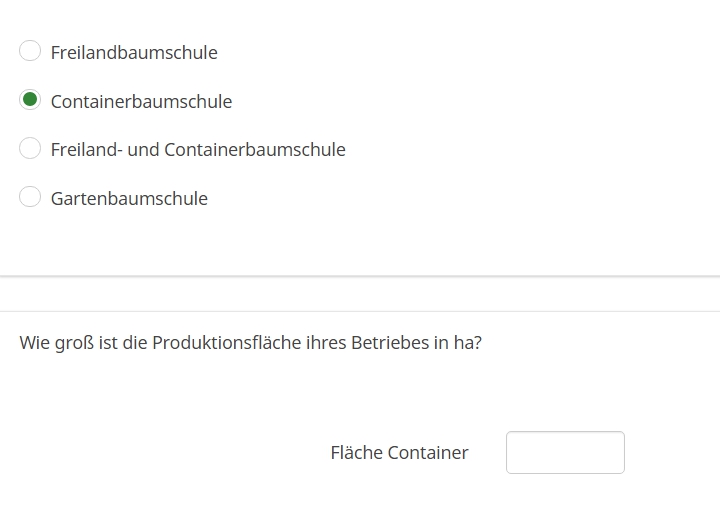Viewport: 720px width, 507px height.
Task: Select the Freilandbaumschule radio button
Action: (x=30, y=51)
